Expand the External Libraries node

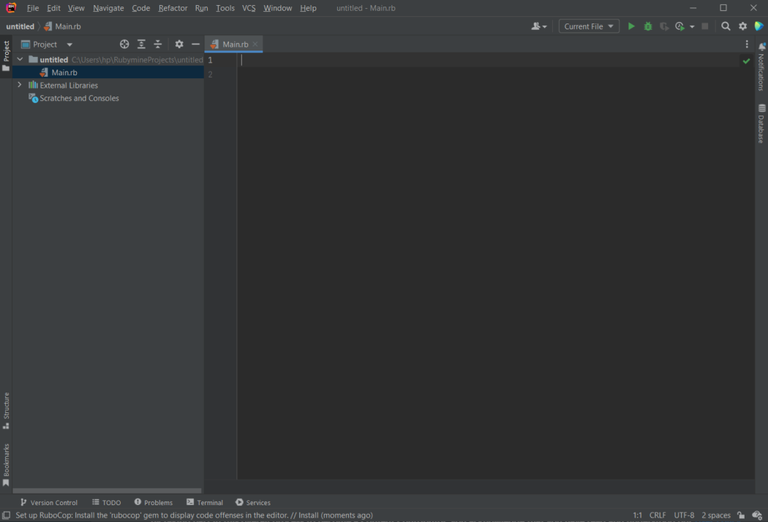click(20, 86)
